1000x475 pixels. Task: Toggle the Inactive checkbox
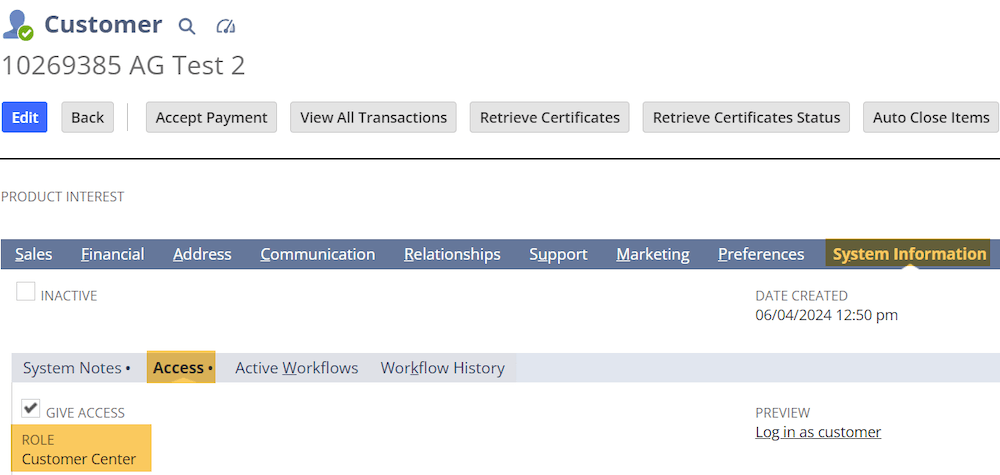pos(26,292)
